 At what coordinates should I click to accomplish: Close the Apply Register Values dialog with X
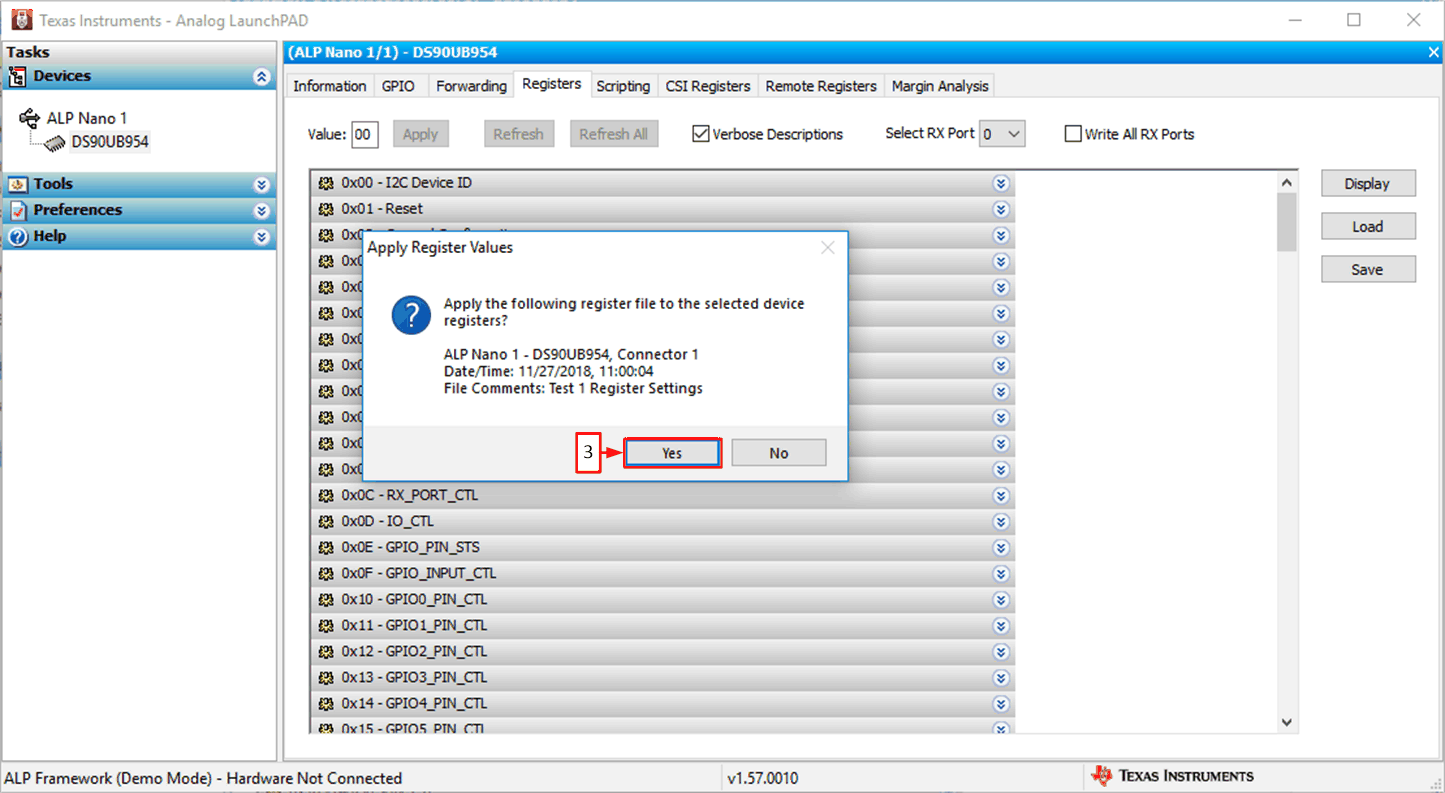(x=828, y=247)
